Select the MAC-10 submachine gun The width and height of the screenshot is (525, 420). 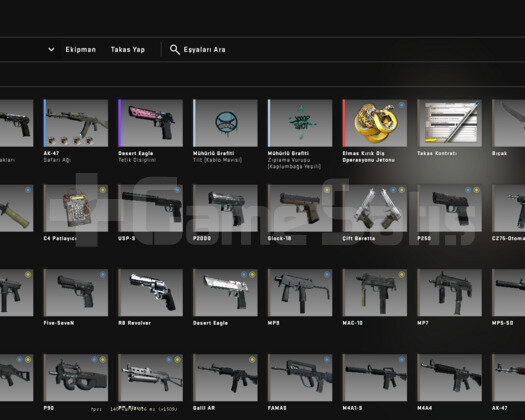375,293
